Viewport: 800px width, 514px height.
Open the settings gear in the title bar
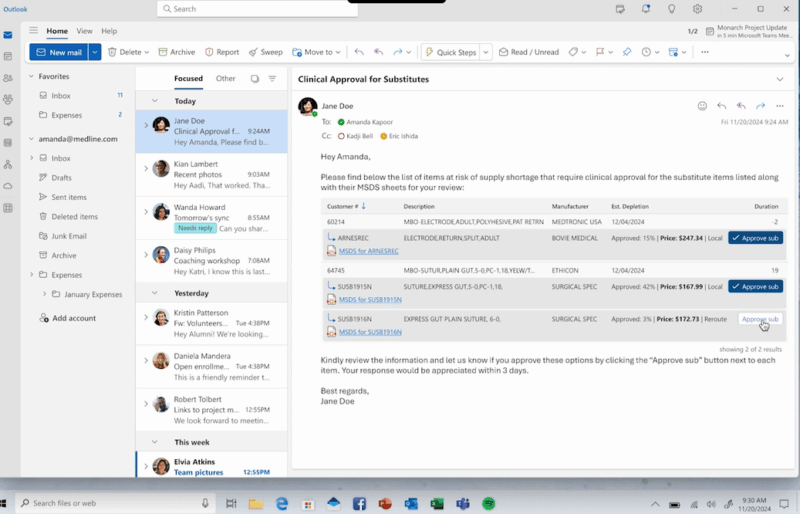click(x=697, y=9)
